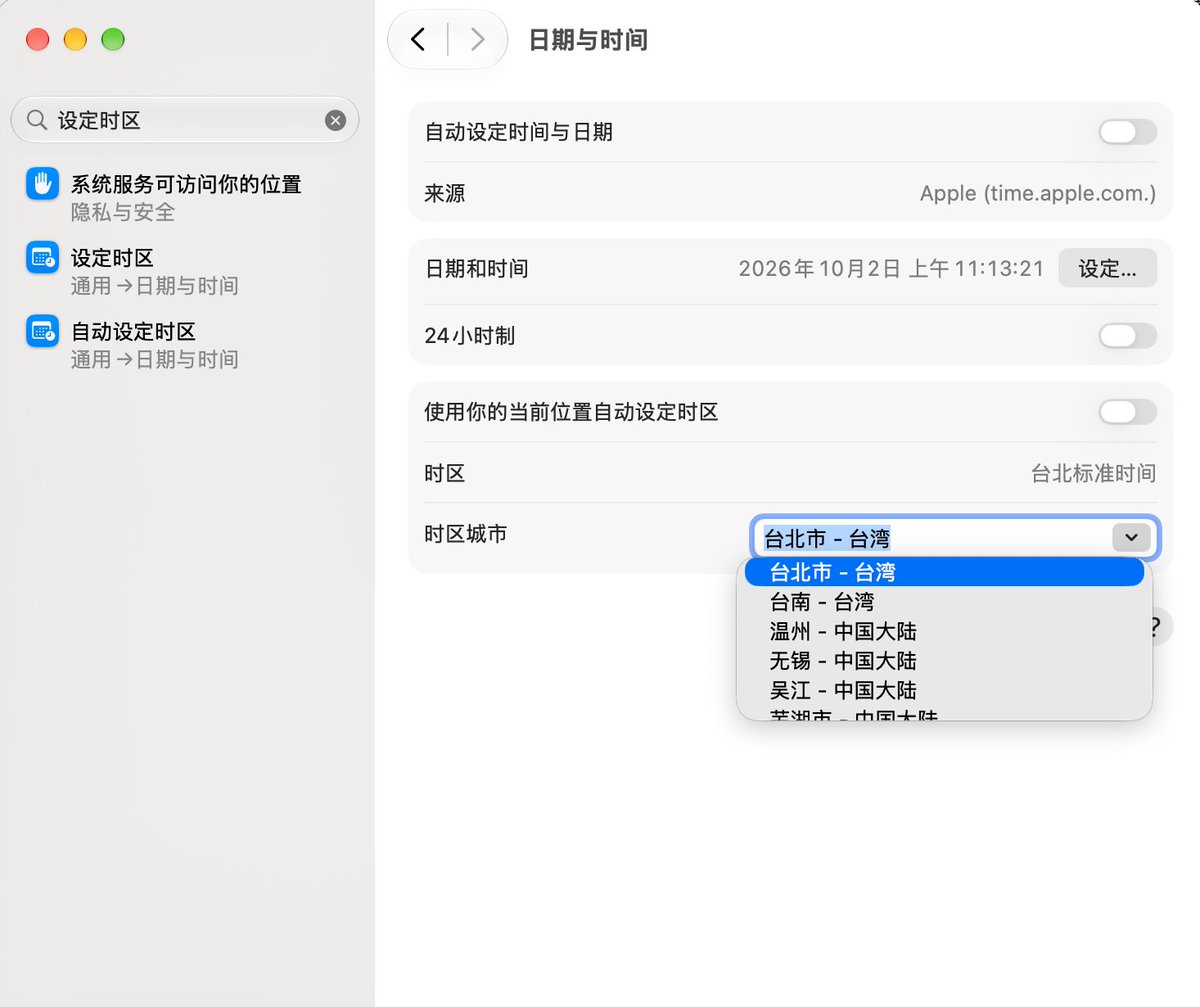Click the 设定… button

[x=1107, y=269]
